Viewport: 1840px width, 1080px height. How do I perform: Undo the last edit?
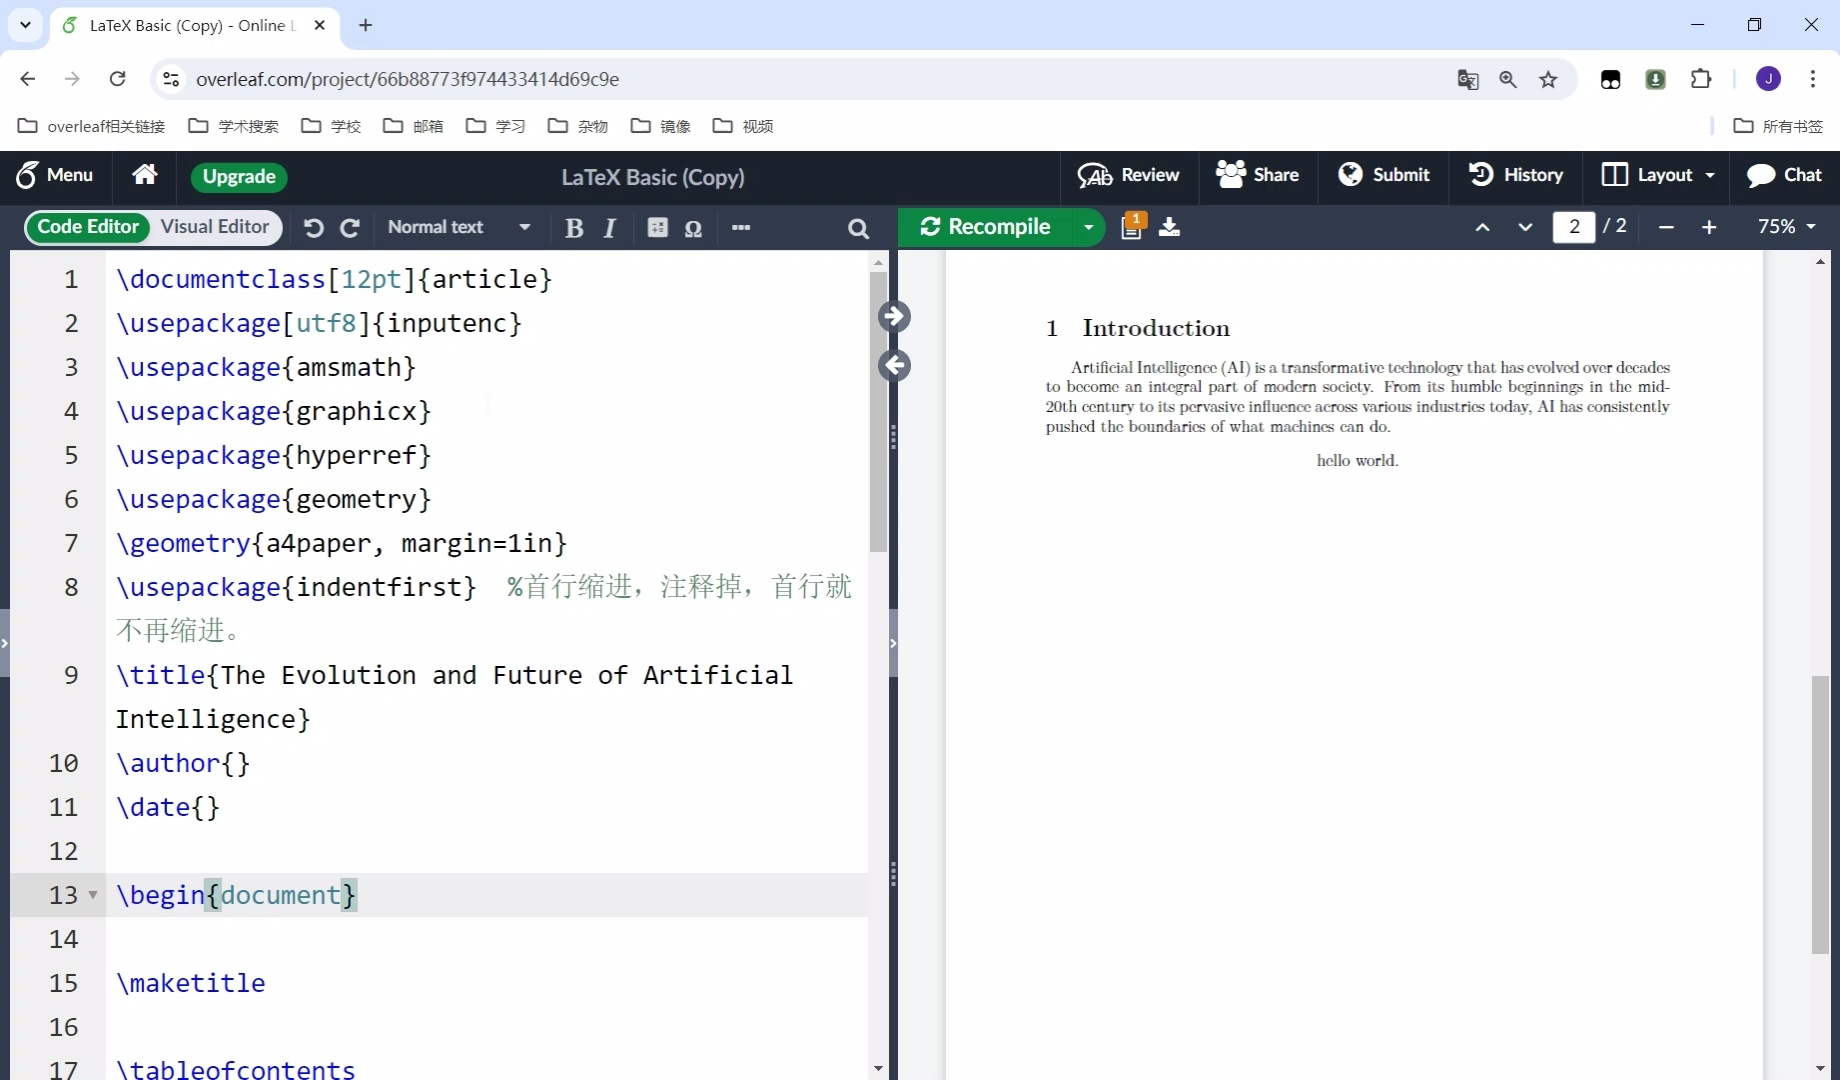tap(314, 228)
